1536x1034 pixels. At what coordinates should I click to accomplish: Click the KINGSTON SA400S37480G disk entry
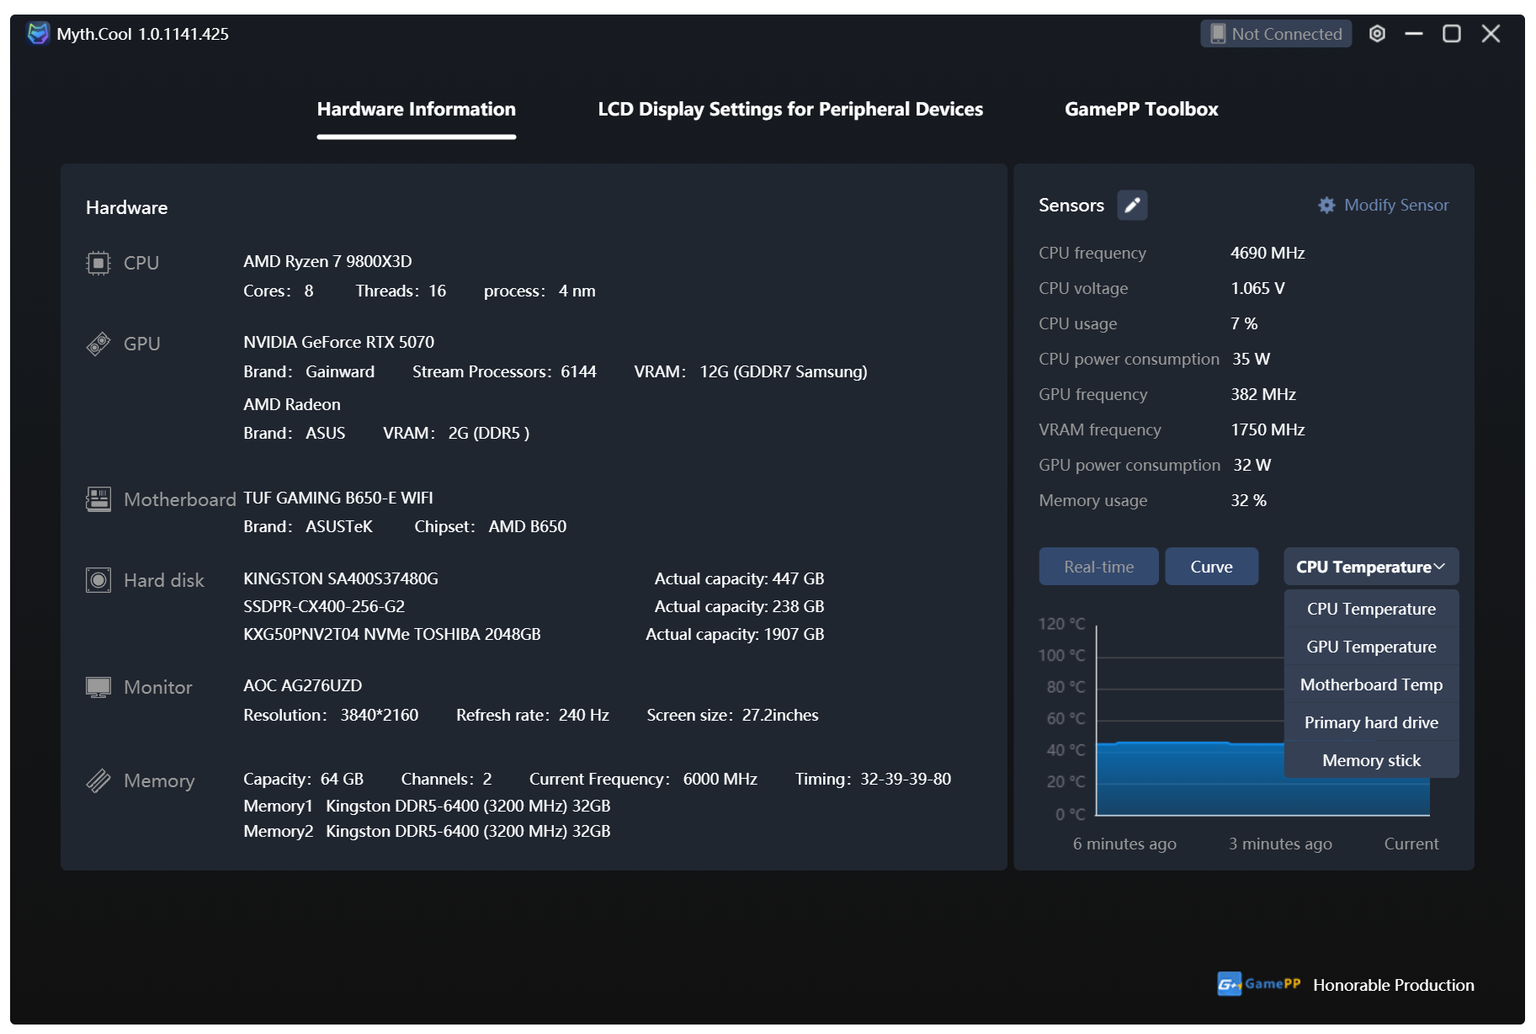pos(340,578)
